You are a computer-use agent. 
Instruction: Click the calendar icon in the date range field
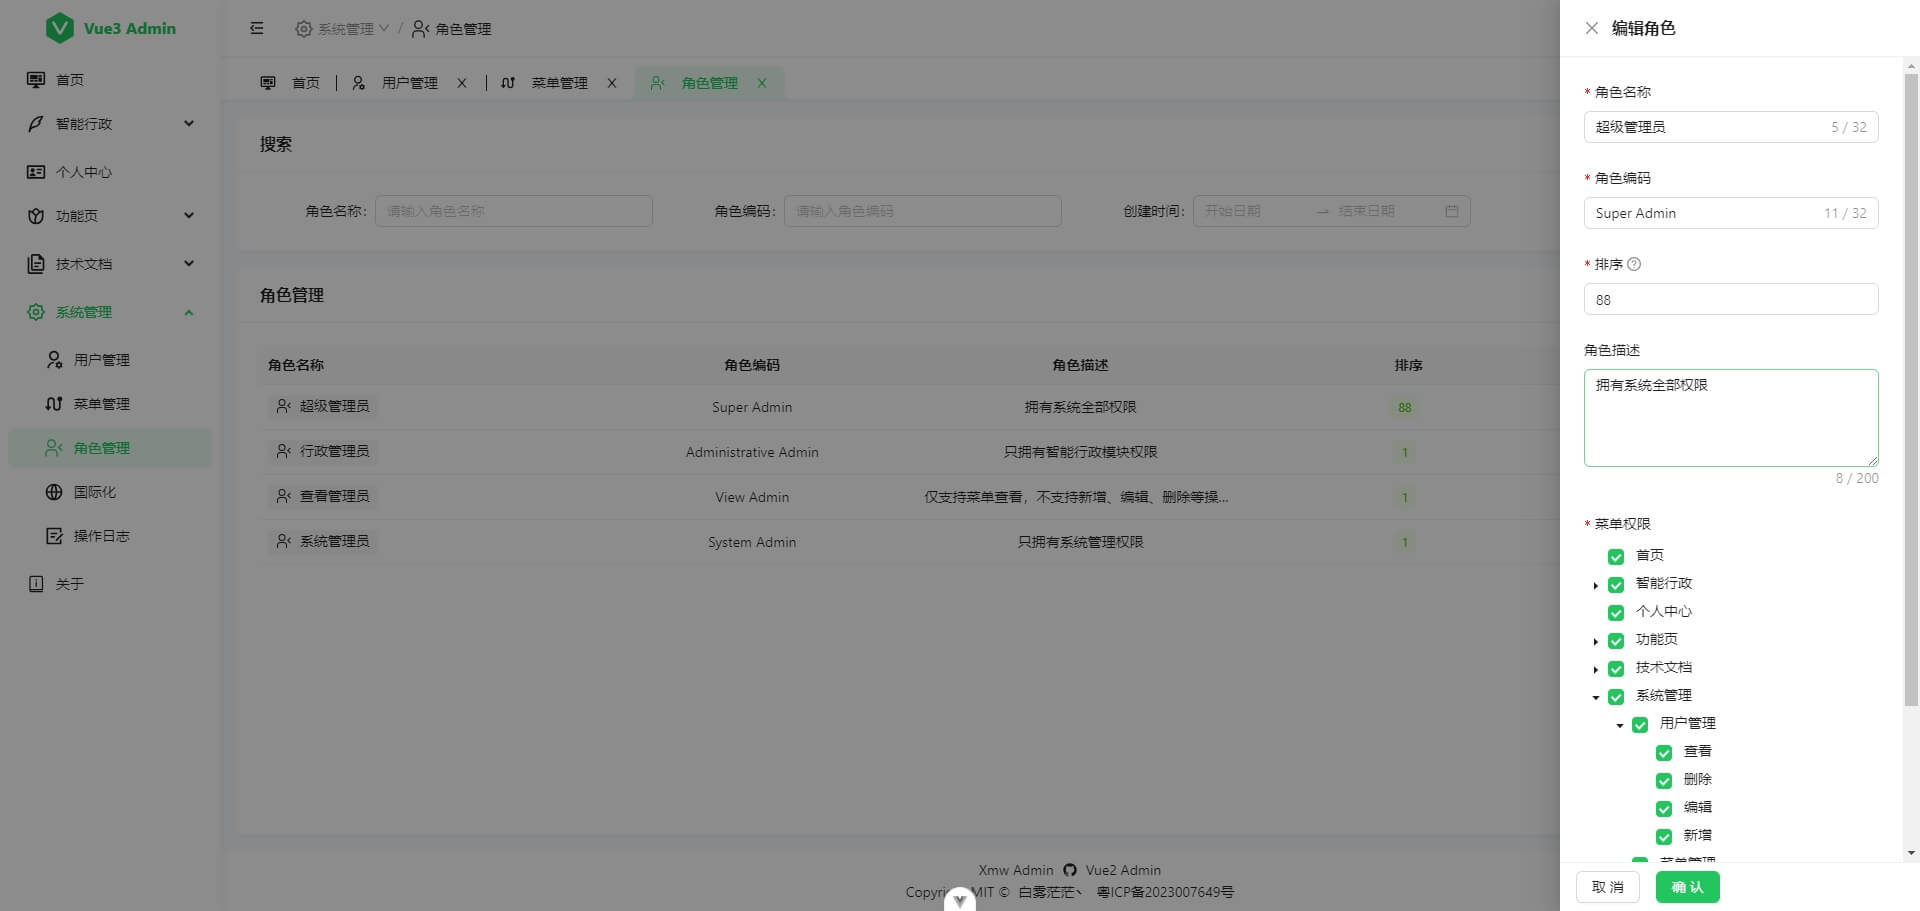[x=1452, y=211]
